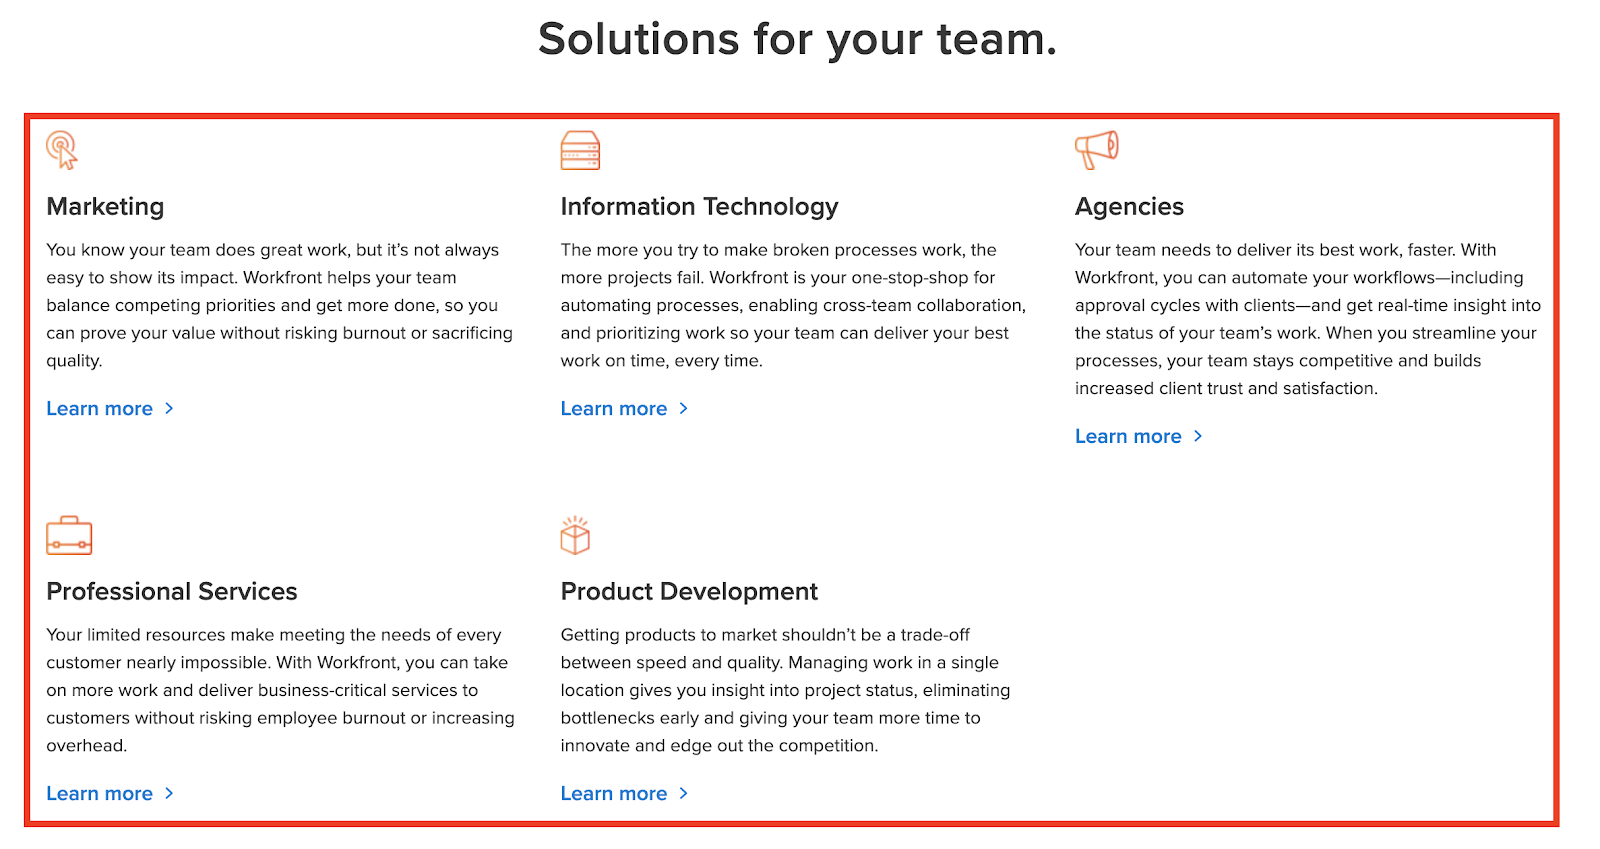This screenshot has width=1600, height=849.
Task: Click the Agencies megaphone icon
Action: pos(1097,150)
